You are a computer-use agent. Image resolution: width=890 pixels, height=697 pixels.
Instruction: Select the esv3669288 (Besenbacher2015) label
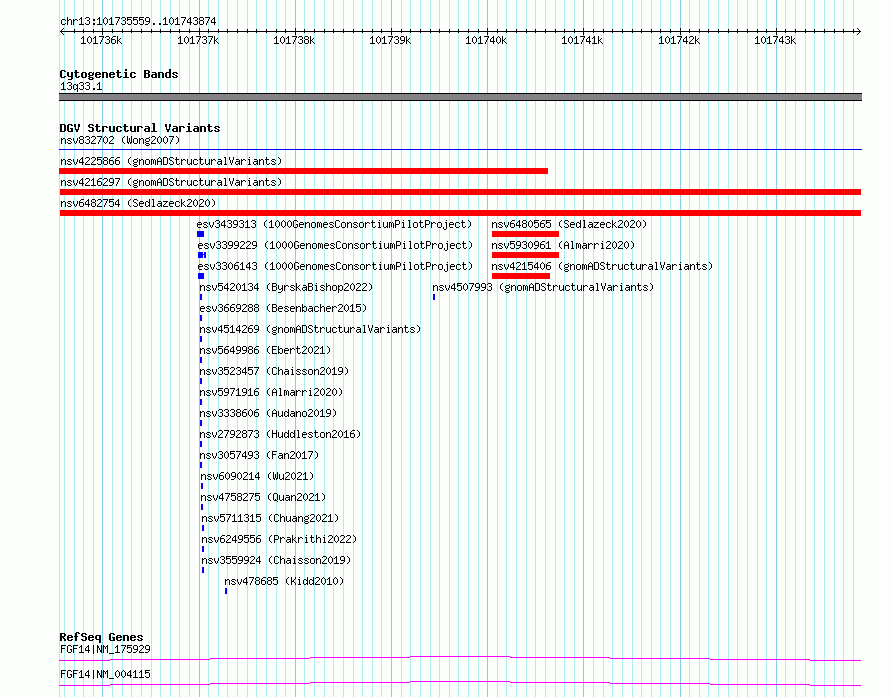point(283,308)
